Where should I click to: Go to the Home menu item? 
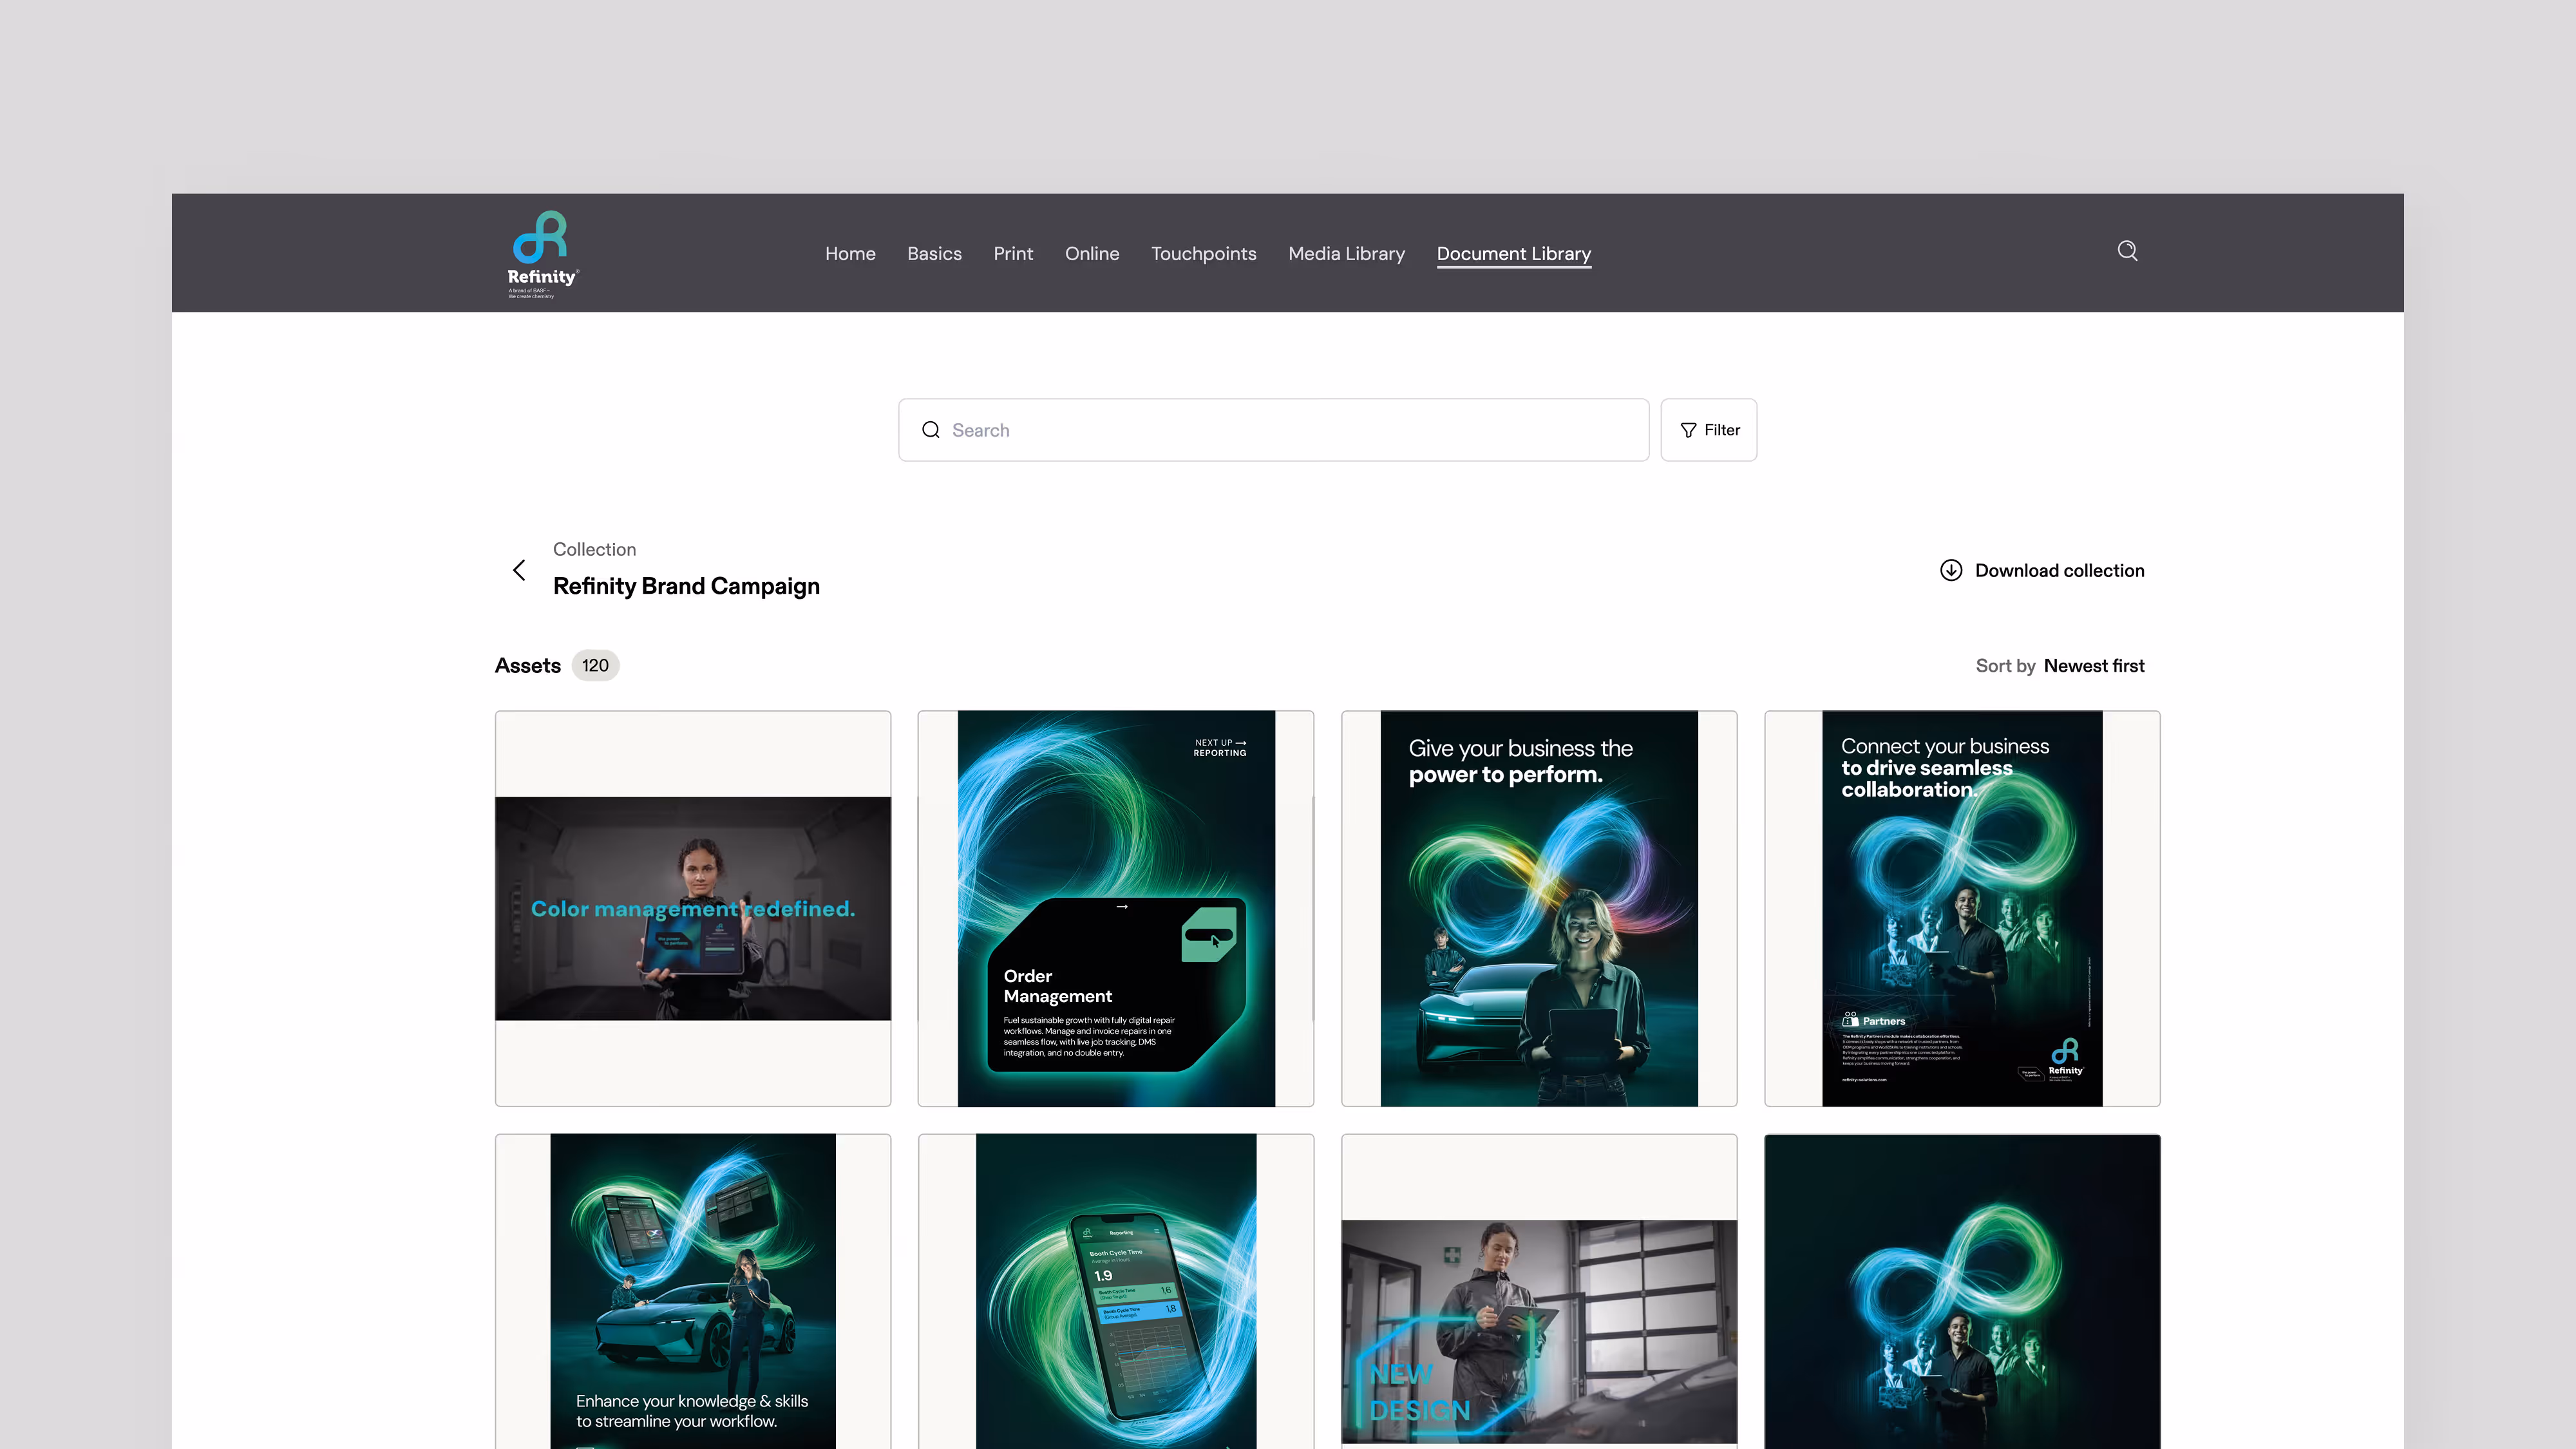click(850, 254)
